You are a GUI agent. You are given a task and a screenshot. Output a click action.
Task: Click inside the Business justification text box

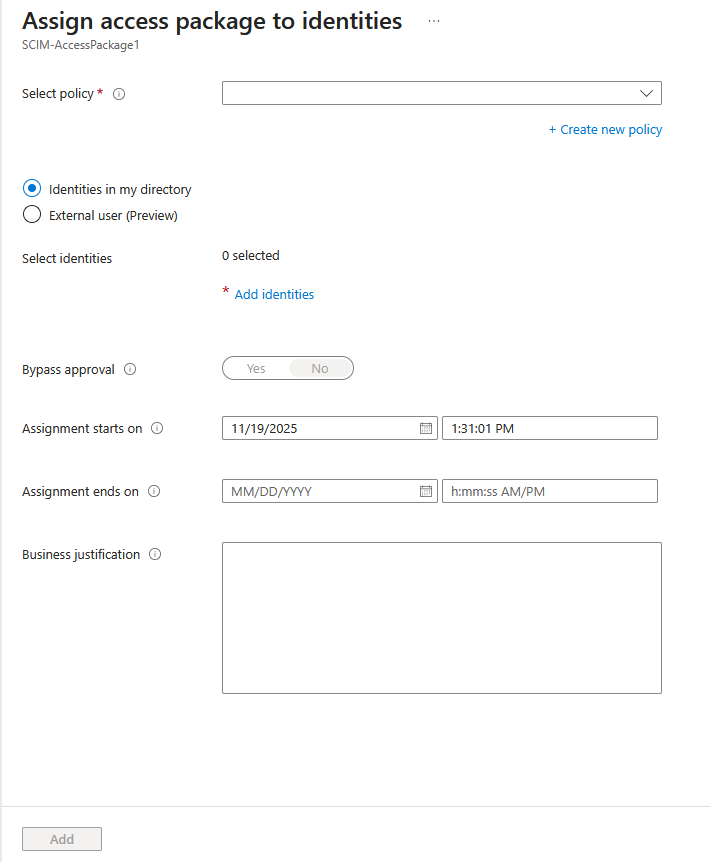pyautogui.click(x=441, y=617)
